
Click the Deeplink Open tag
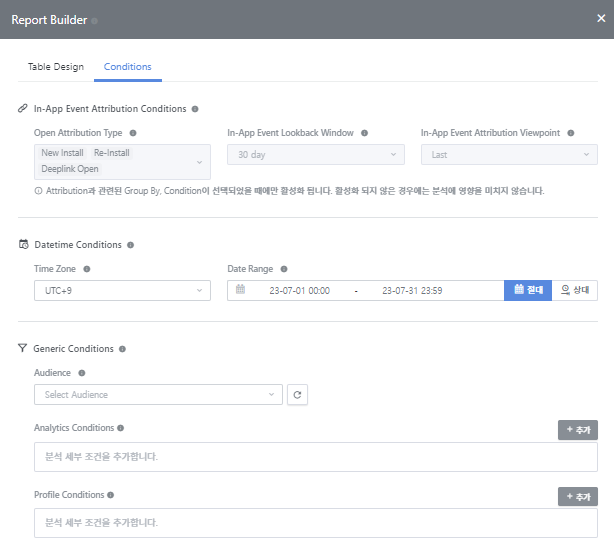(x=70, y=169)
